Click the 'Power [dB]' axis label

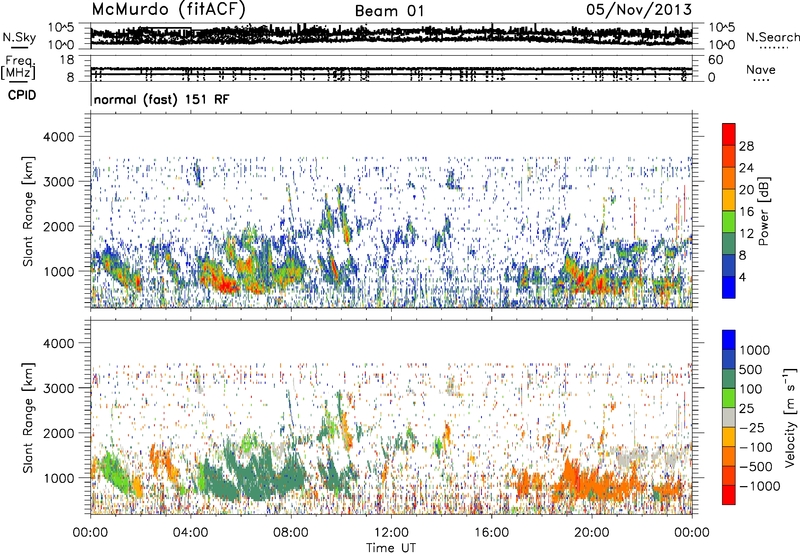763,211
